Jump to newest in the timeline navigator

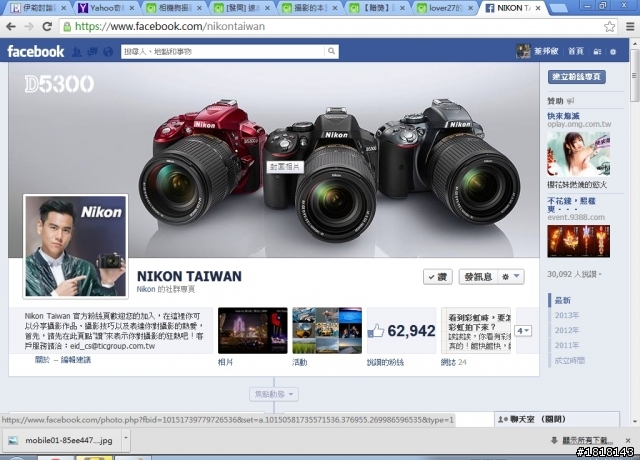click(x=562, y=300)
